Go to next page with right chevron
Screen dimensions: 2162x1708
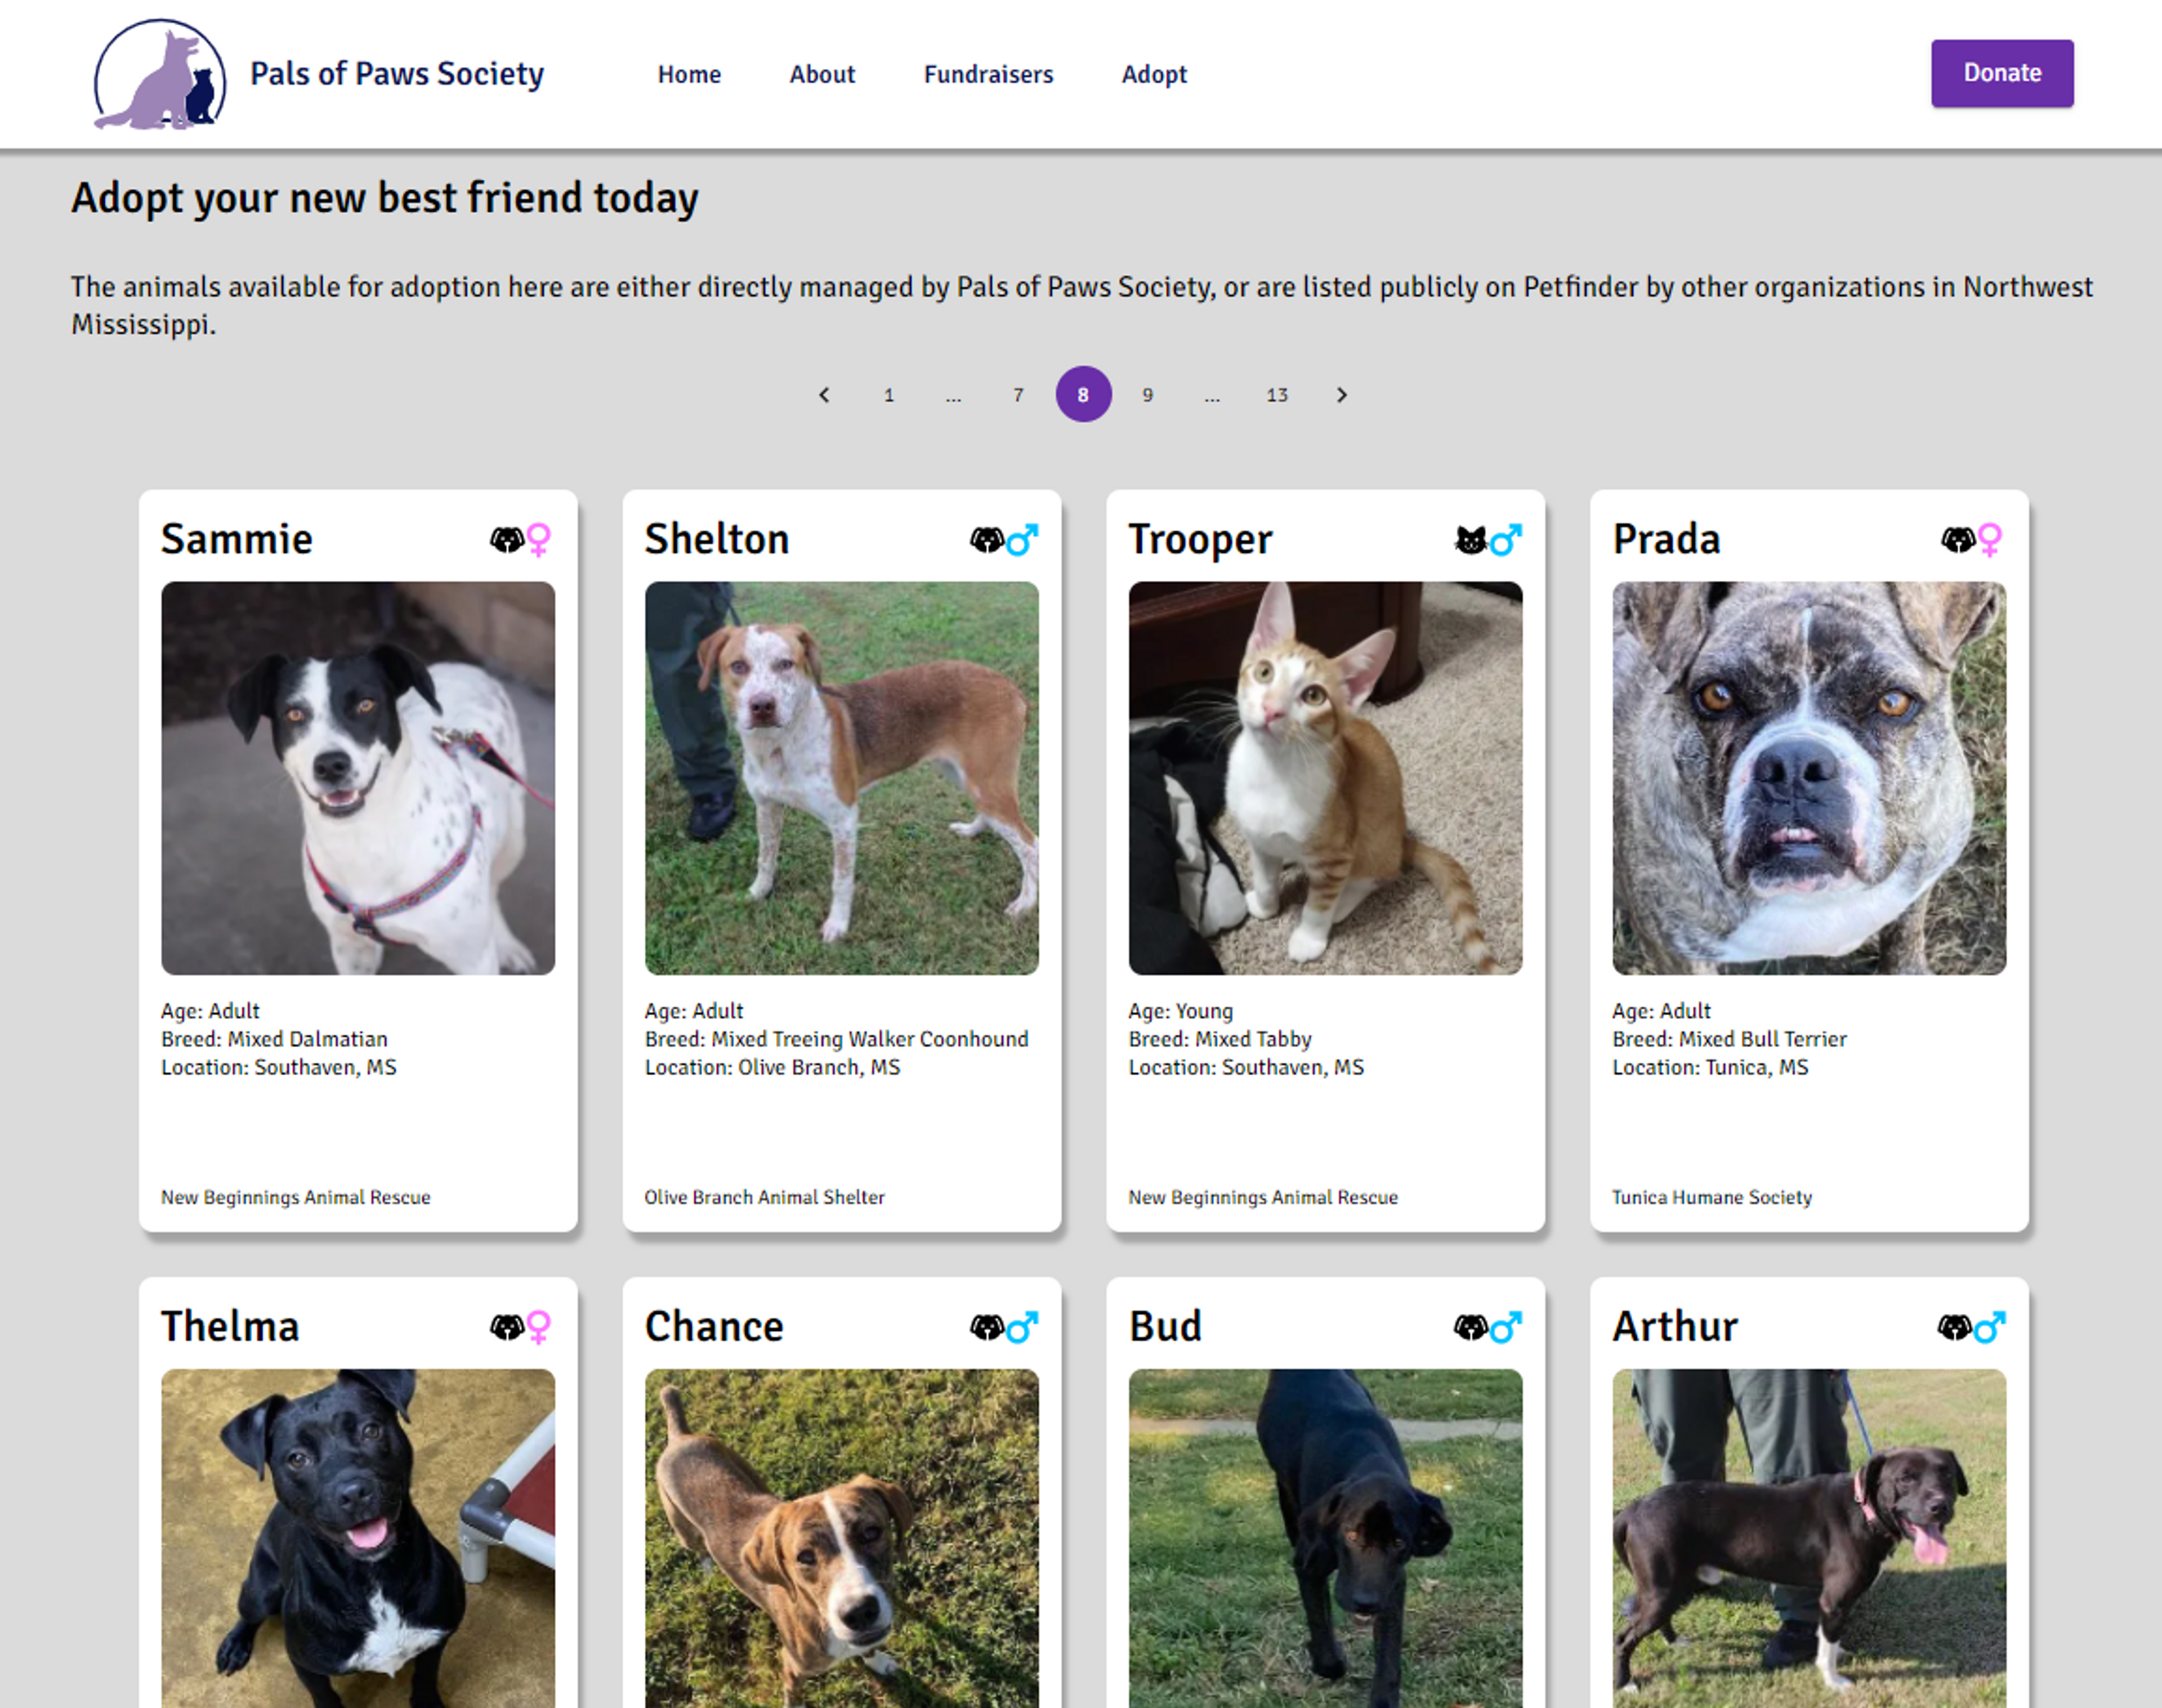pos(1342,395)
